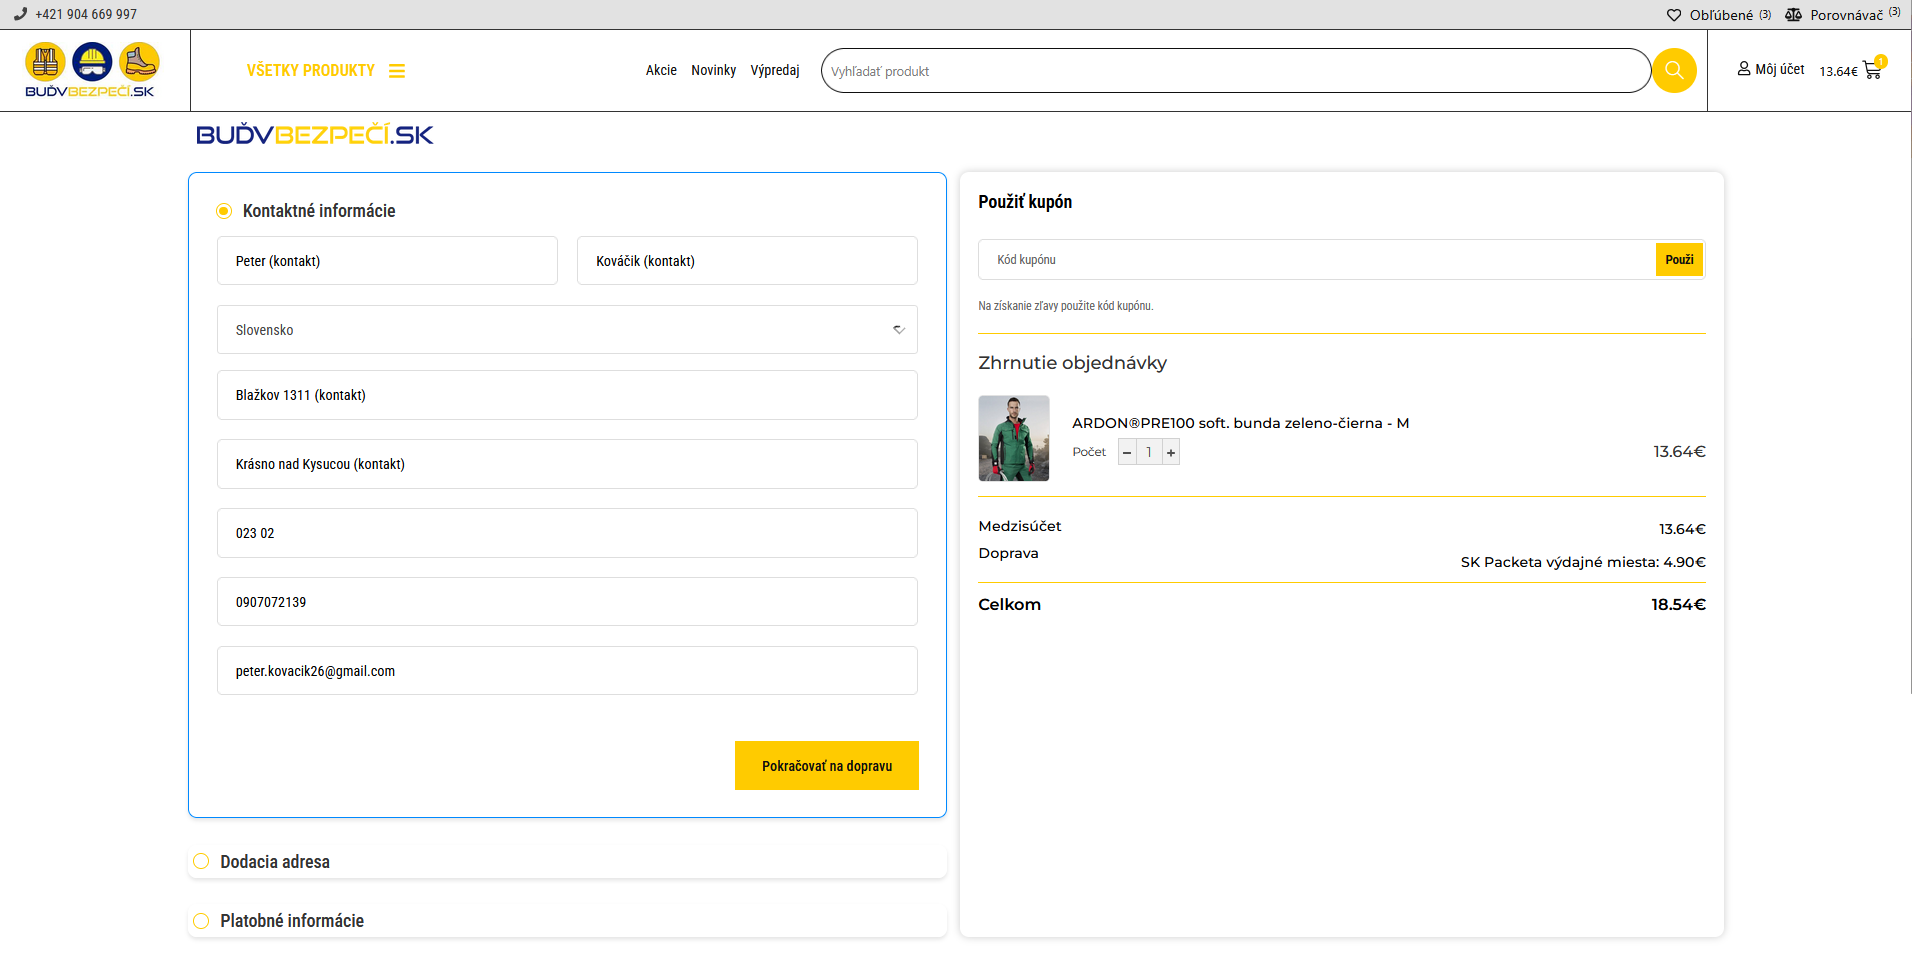Click the hamburger icon beside Všetky produkty
The image size is (1912, 959).
pos(397,71)
